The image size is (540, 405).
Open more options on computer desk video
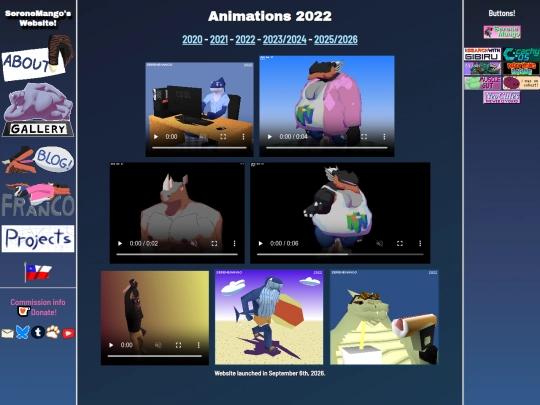pos(243,137)
